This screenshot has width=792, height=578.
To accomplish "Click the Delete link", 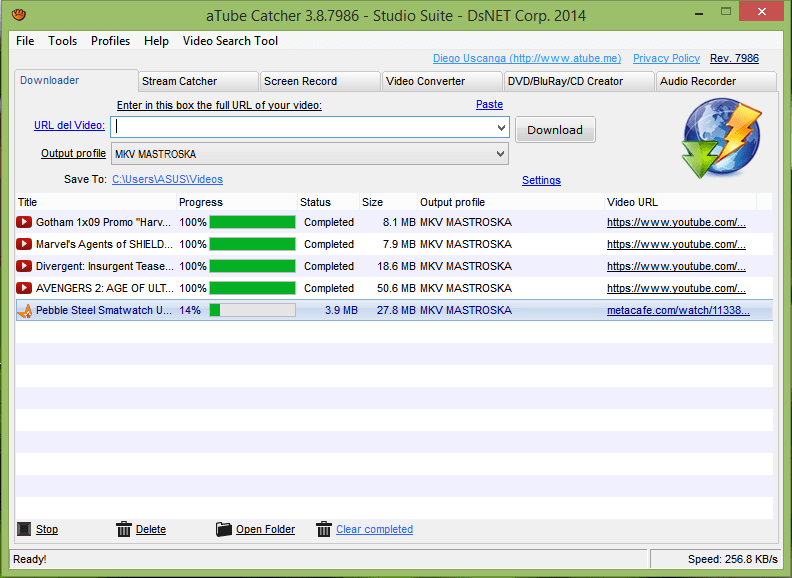I will click(151, 529).
